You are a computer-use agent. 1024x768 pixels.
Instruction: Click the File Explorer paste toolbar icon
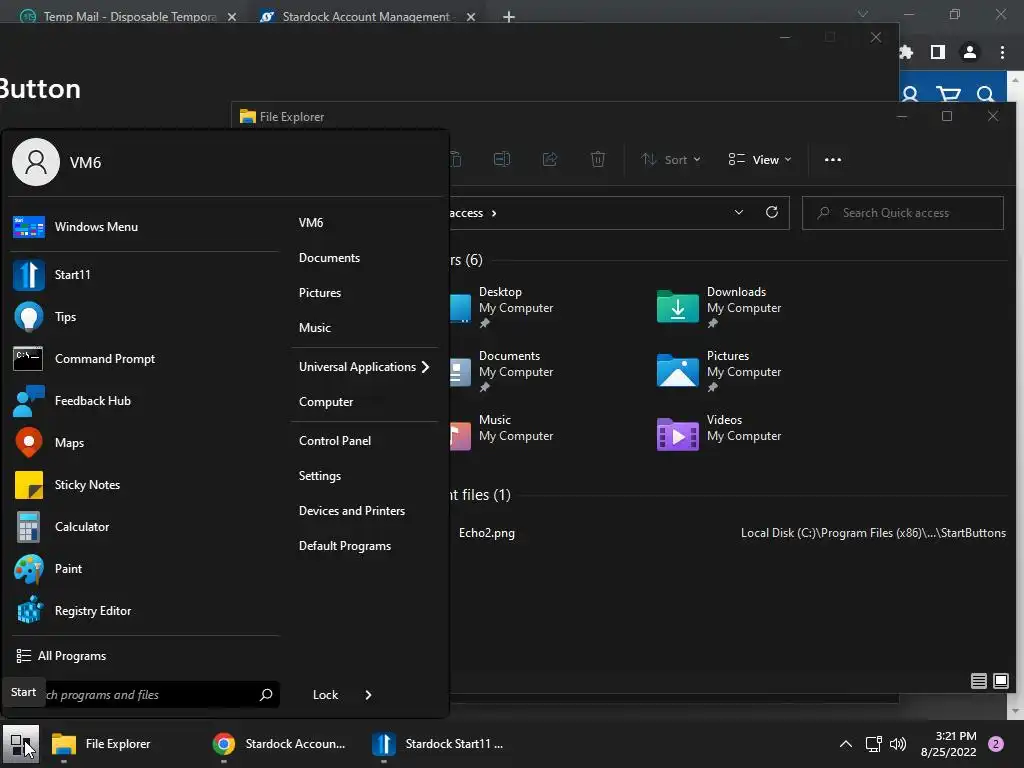pos(456,159)
